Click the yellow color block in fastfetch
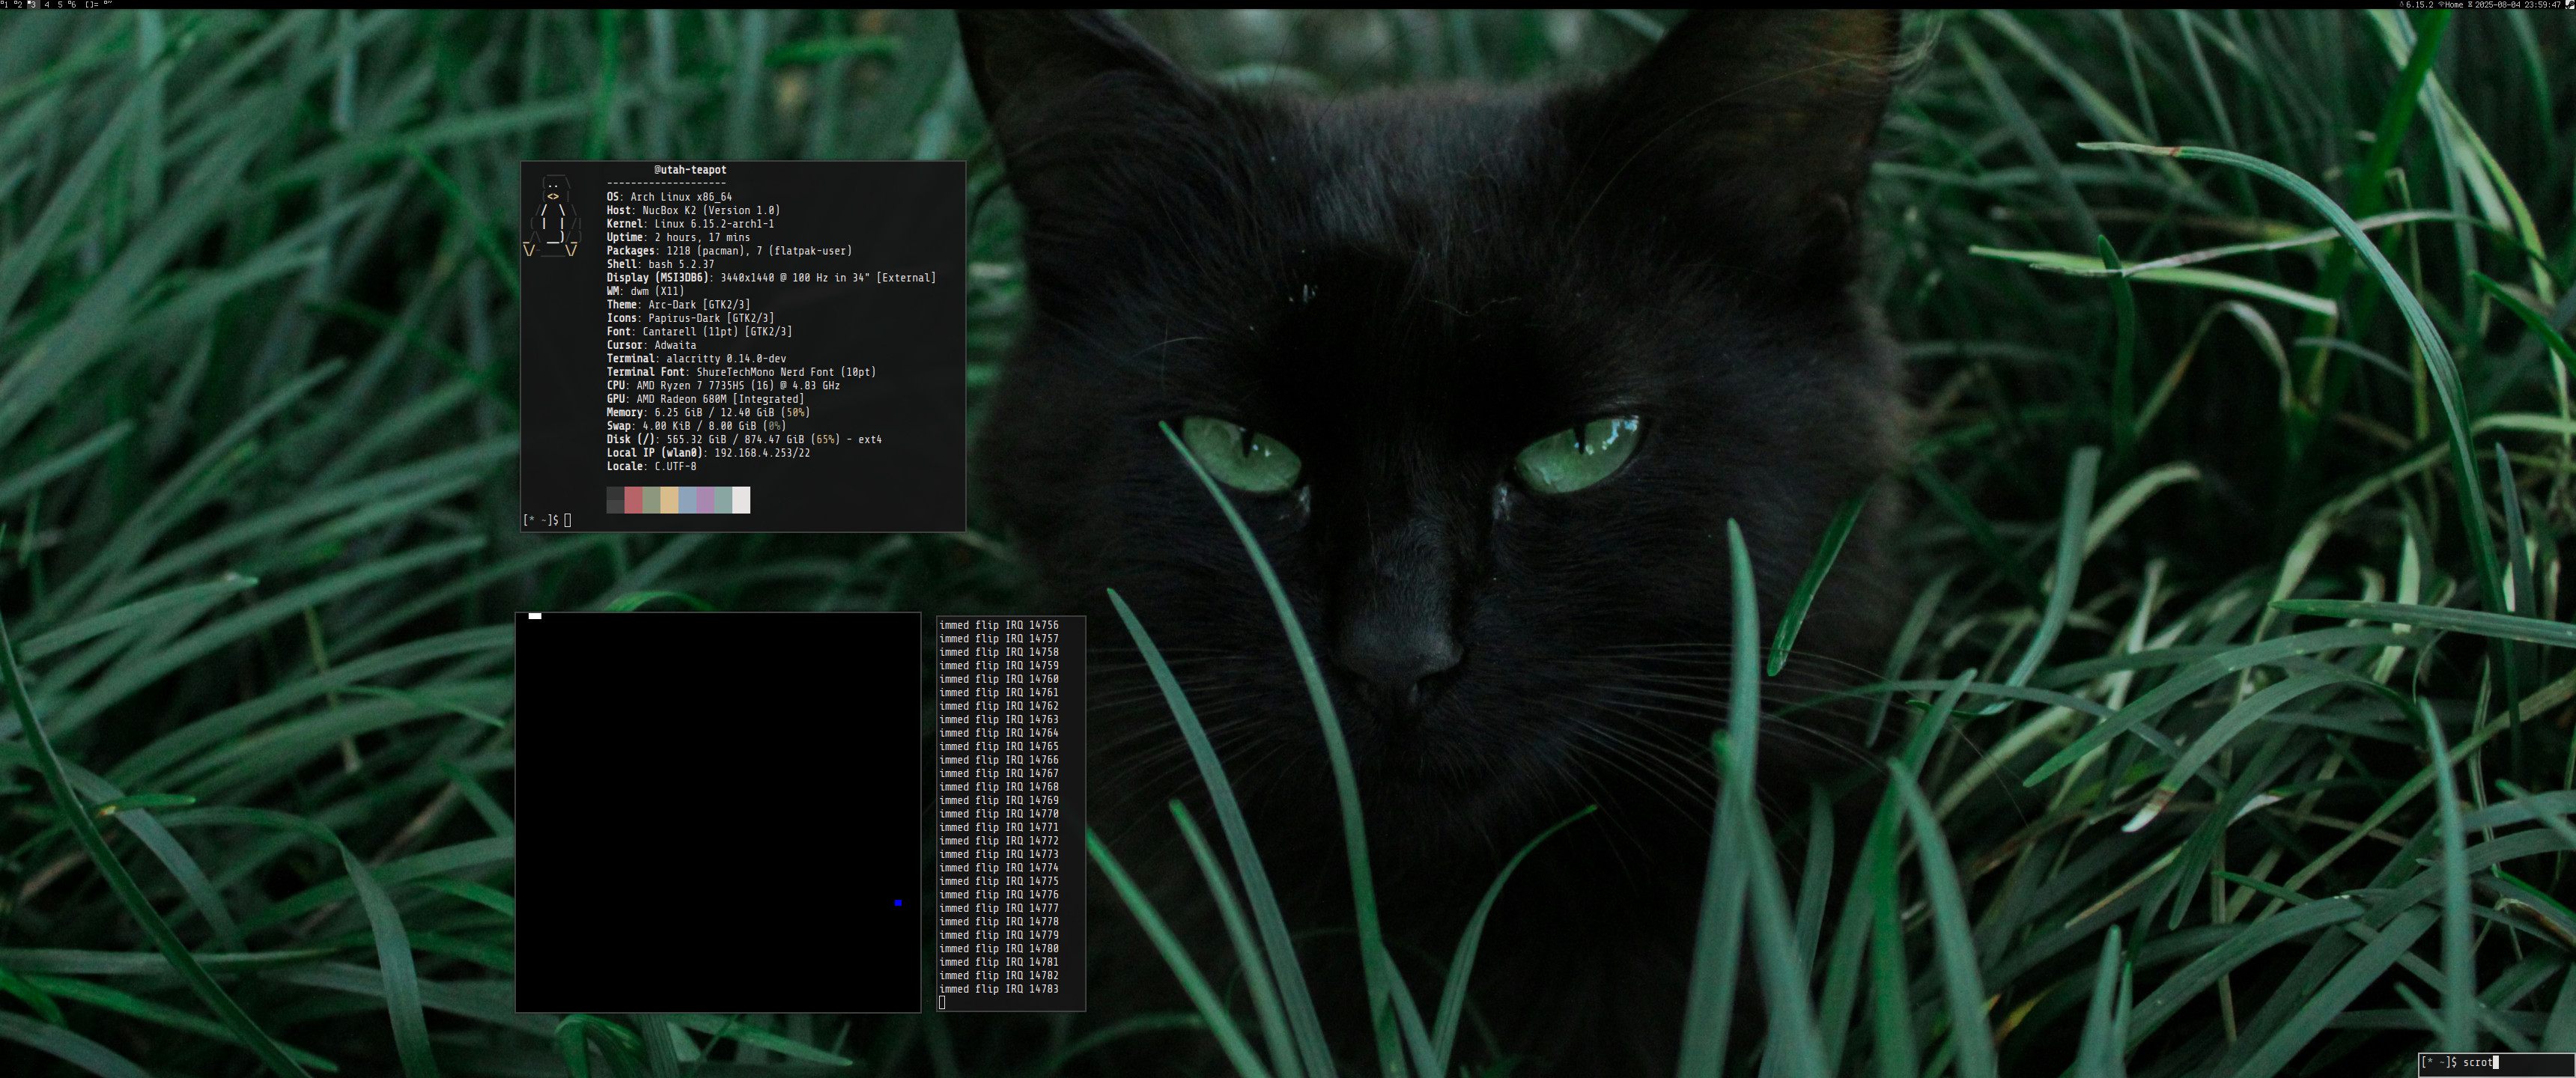Screen dimensions: 2576x1078 coord(669,500)
